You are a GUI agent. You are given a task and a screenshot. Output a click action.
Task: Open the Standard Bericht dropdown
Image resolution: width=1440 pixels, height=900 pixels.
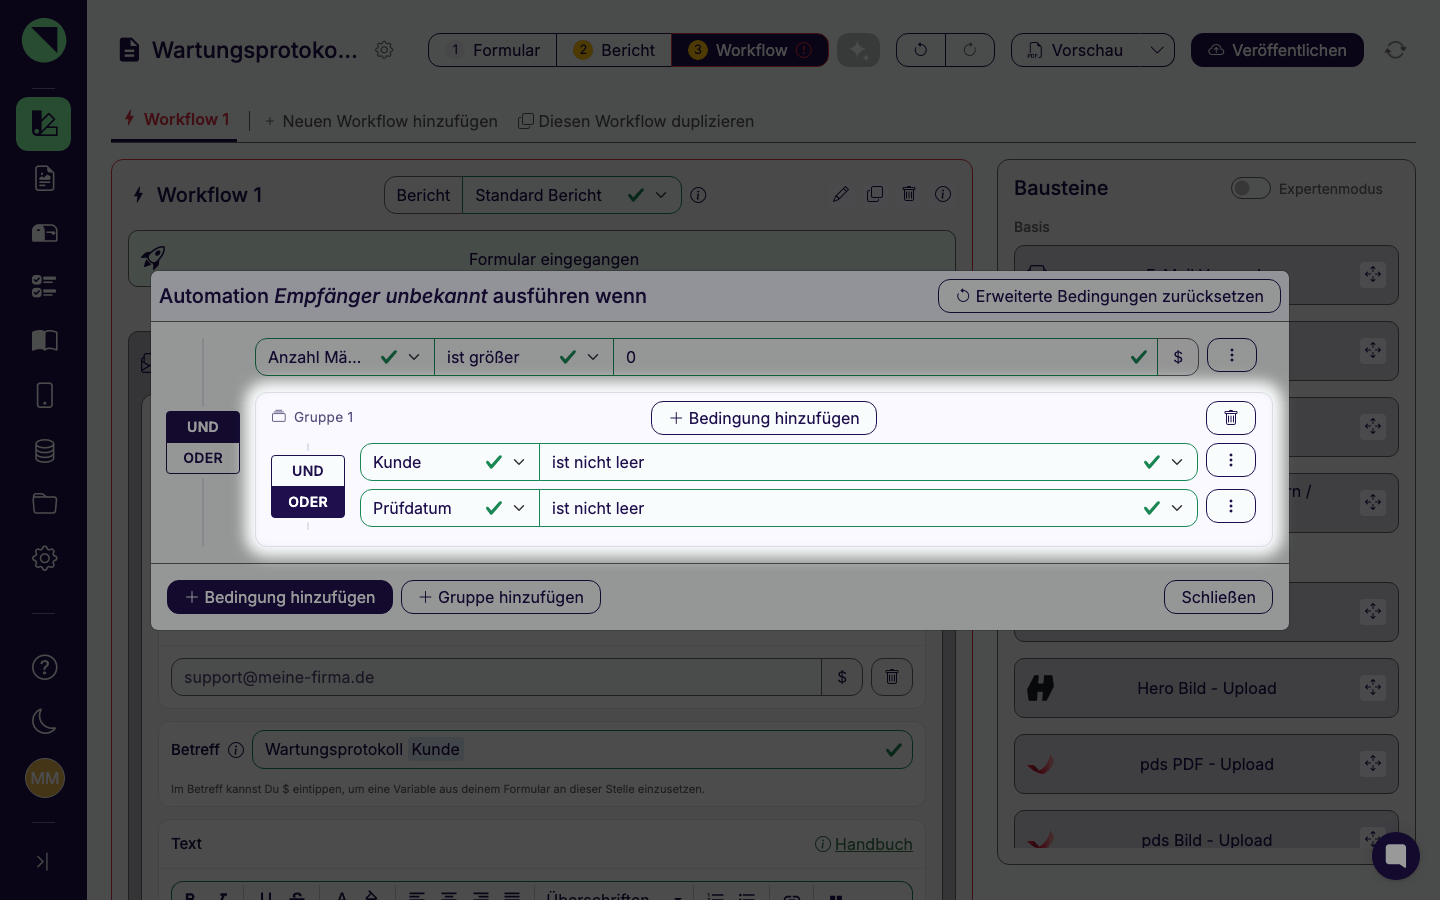coord(572,195)
